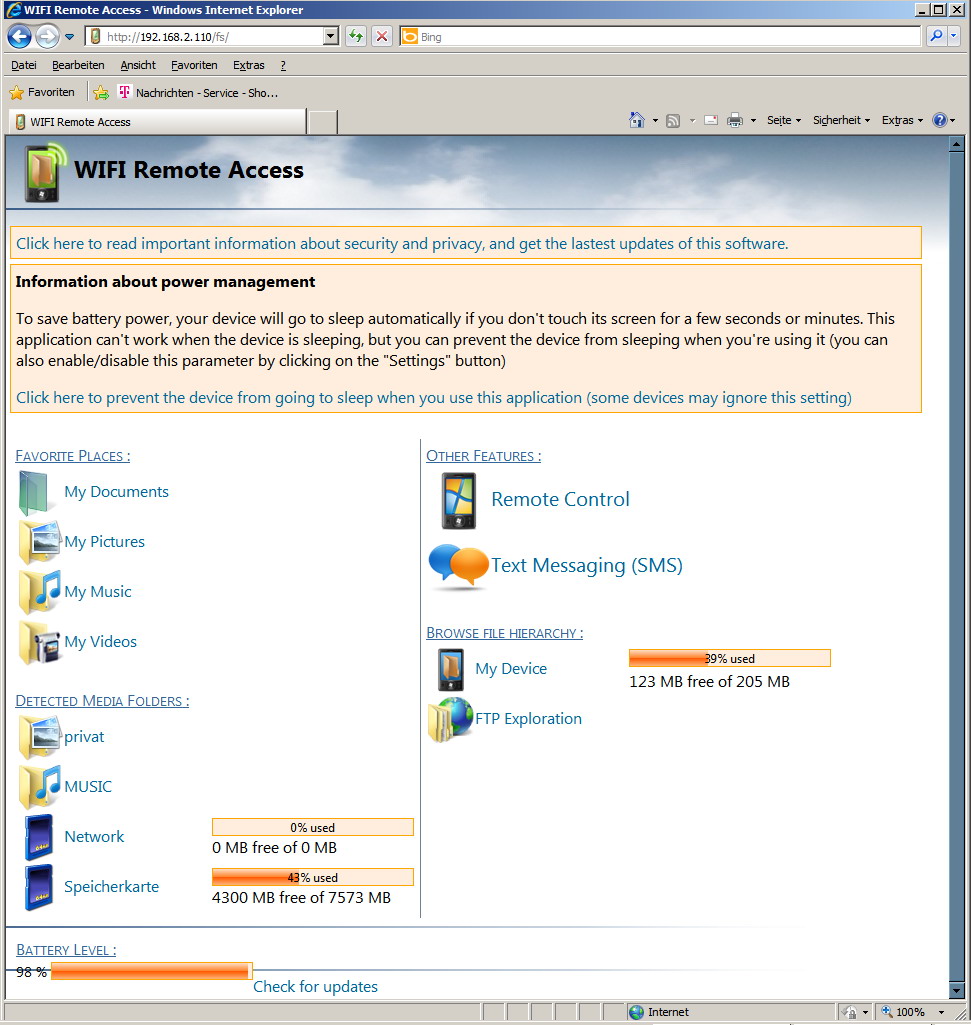The image size is (971, 1025).
Task: Click the green Refresh page icon
Action: click(356, 37)
